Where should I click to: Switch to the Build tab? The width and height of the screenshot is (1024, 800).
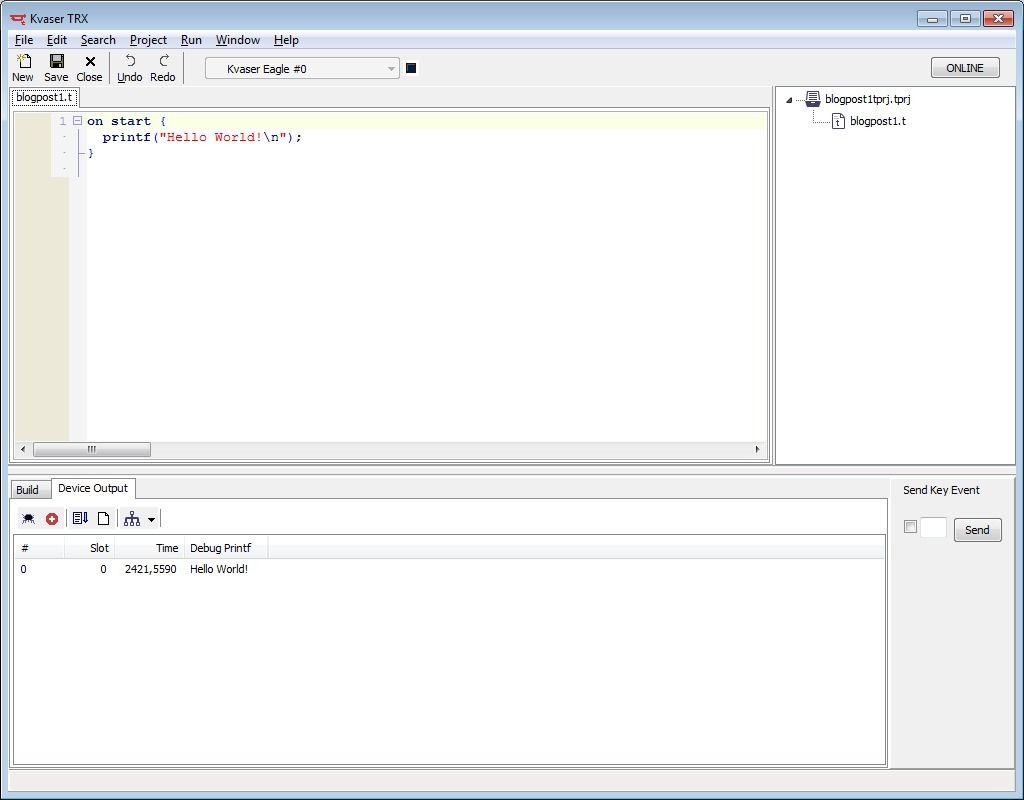(27, 489)
